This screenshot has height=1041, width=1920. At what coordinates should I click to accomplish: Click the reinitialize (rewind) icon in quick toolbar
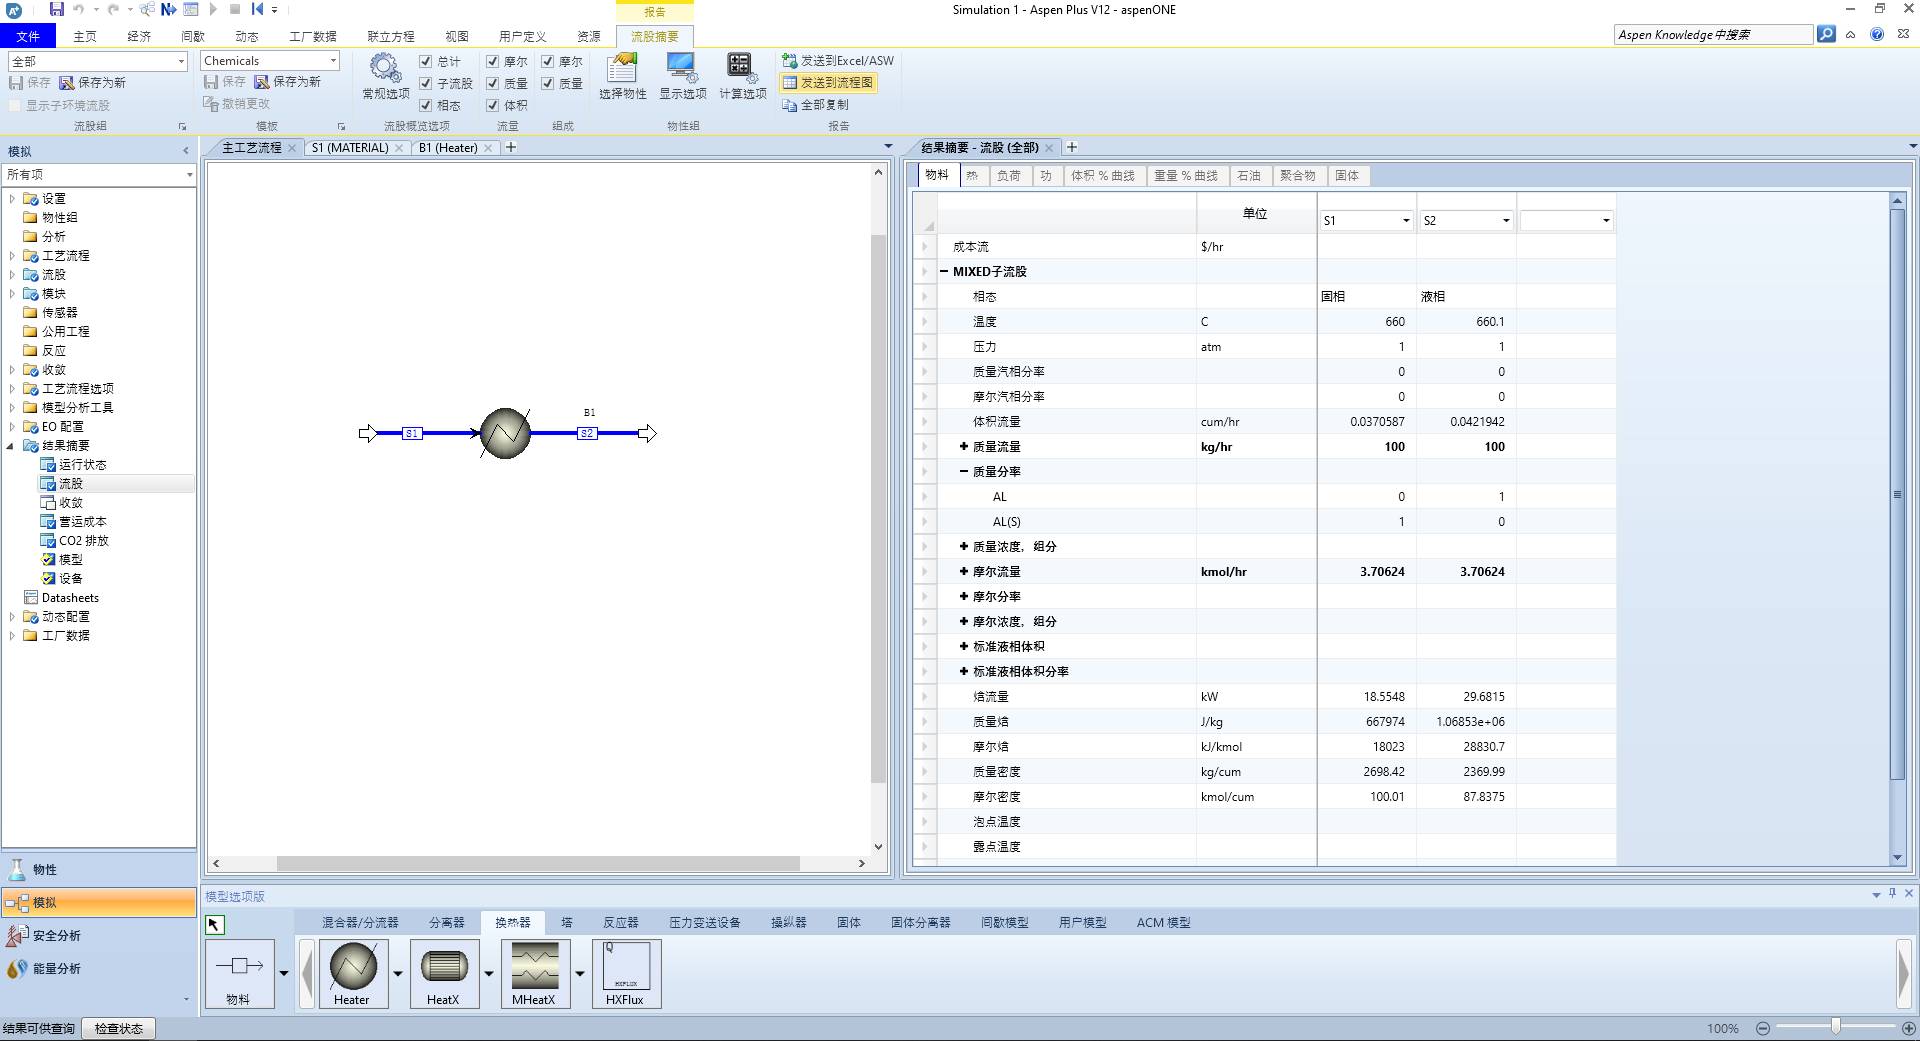[257, 9]
